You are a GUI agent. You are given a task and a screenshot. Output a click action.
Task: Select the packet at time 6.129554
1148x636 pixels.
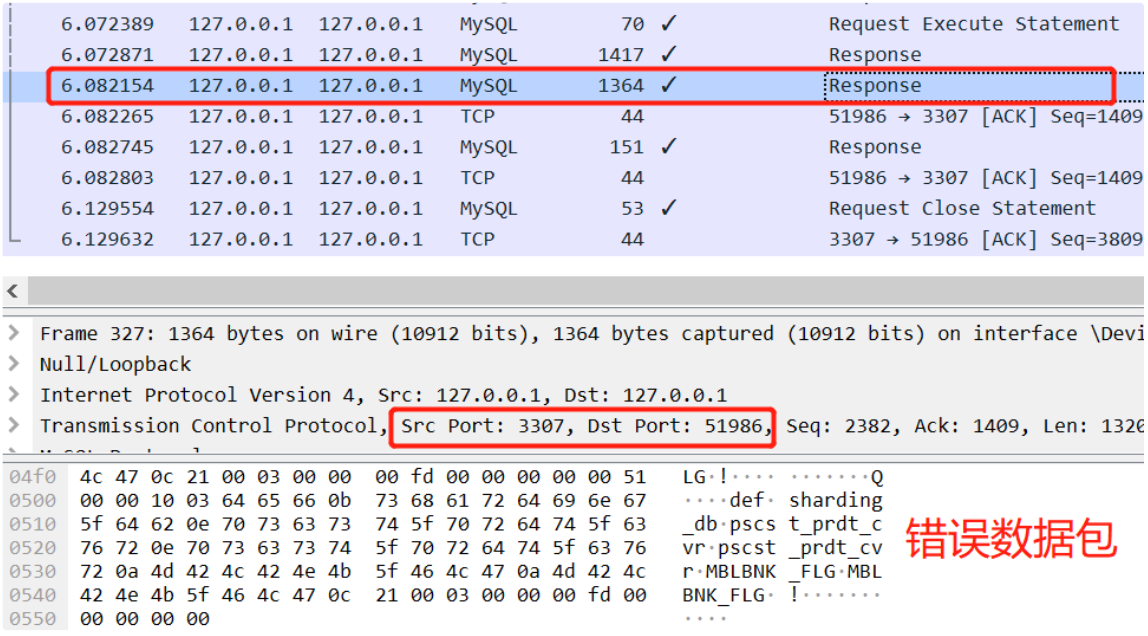coord(573,209)
